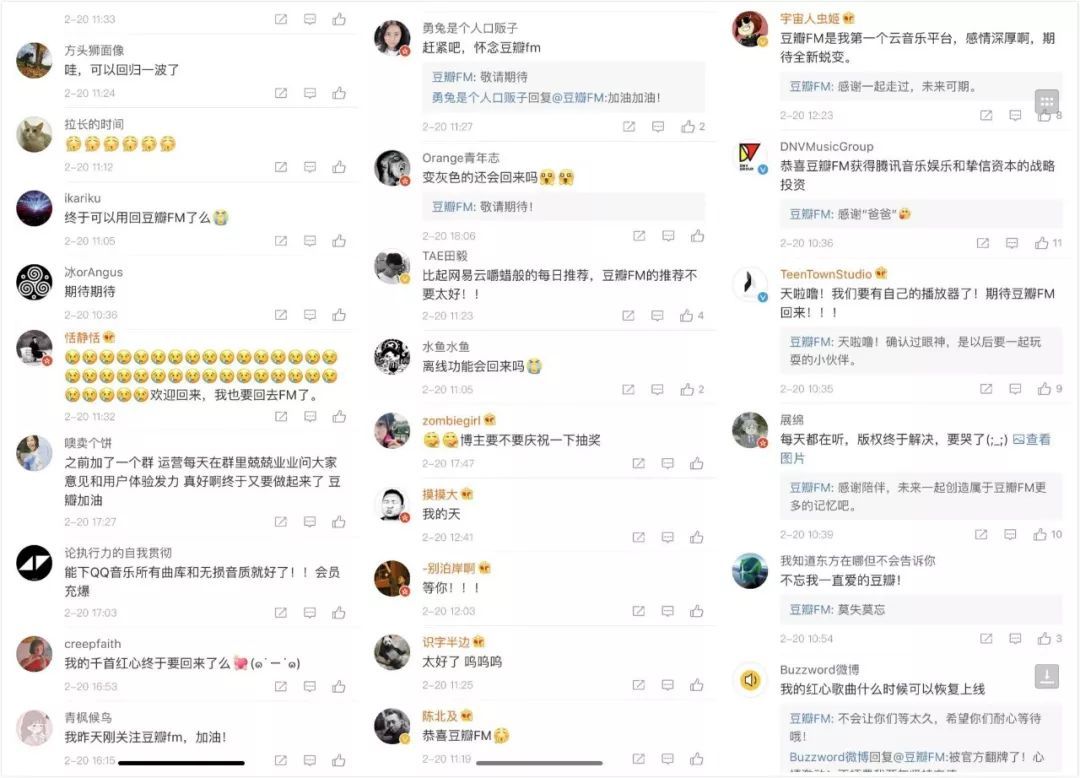
Task: Like 水鱼水鱼's comment about 离线功能
Action: (x=687, y=389)
